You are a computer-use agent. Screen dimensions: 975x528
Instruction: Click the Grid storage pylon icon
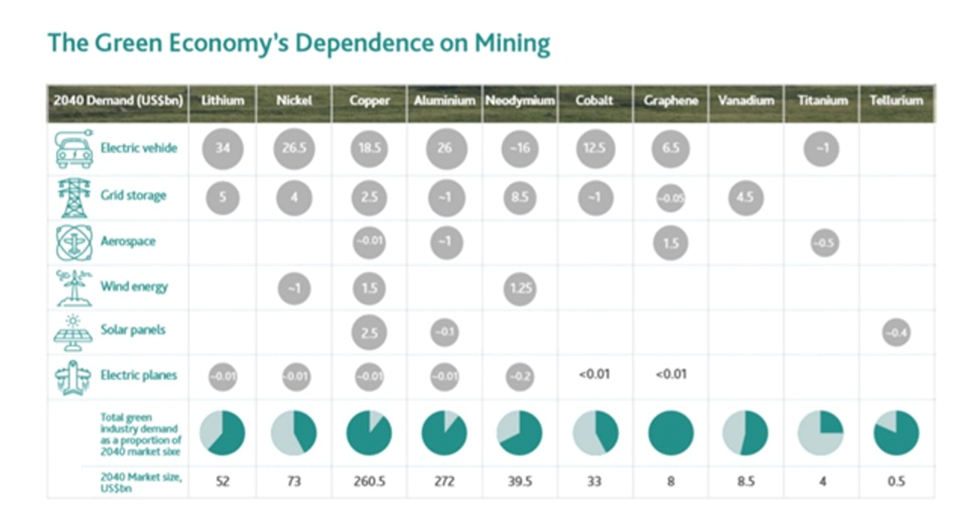(x=73, y=197)
